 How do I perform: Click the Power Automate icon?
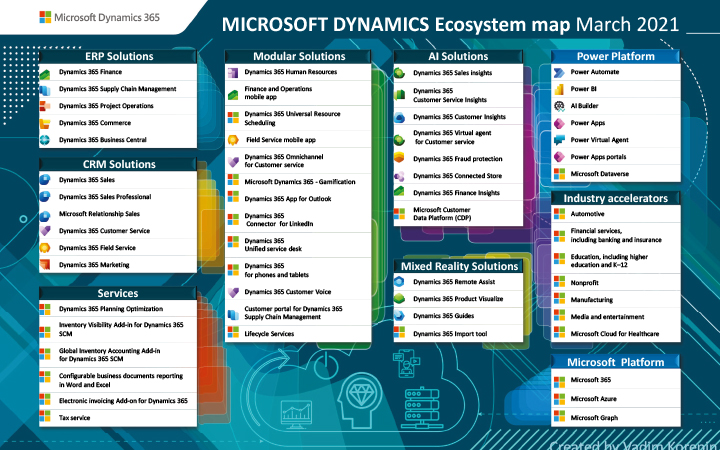pyautogui.click(x=559, y=73)
